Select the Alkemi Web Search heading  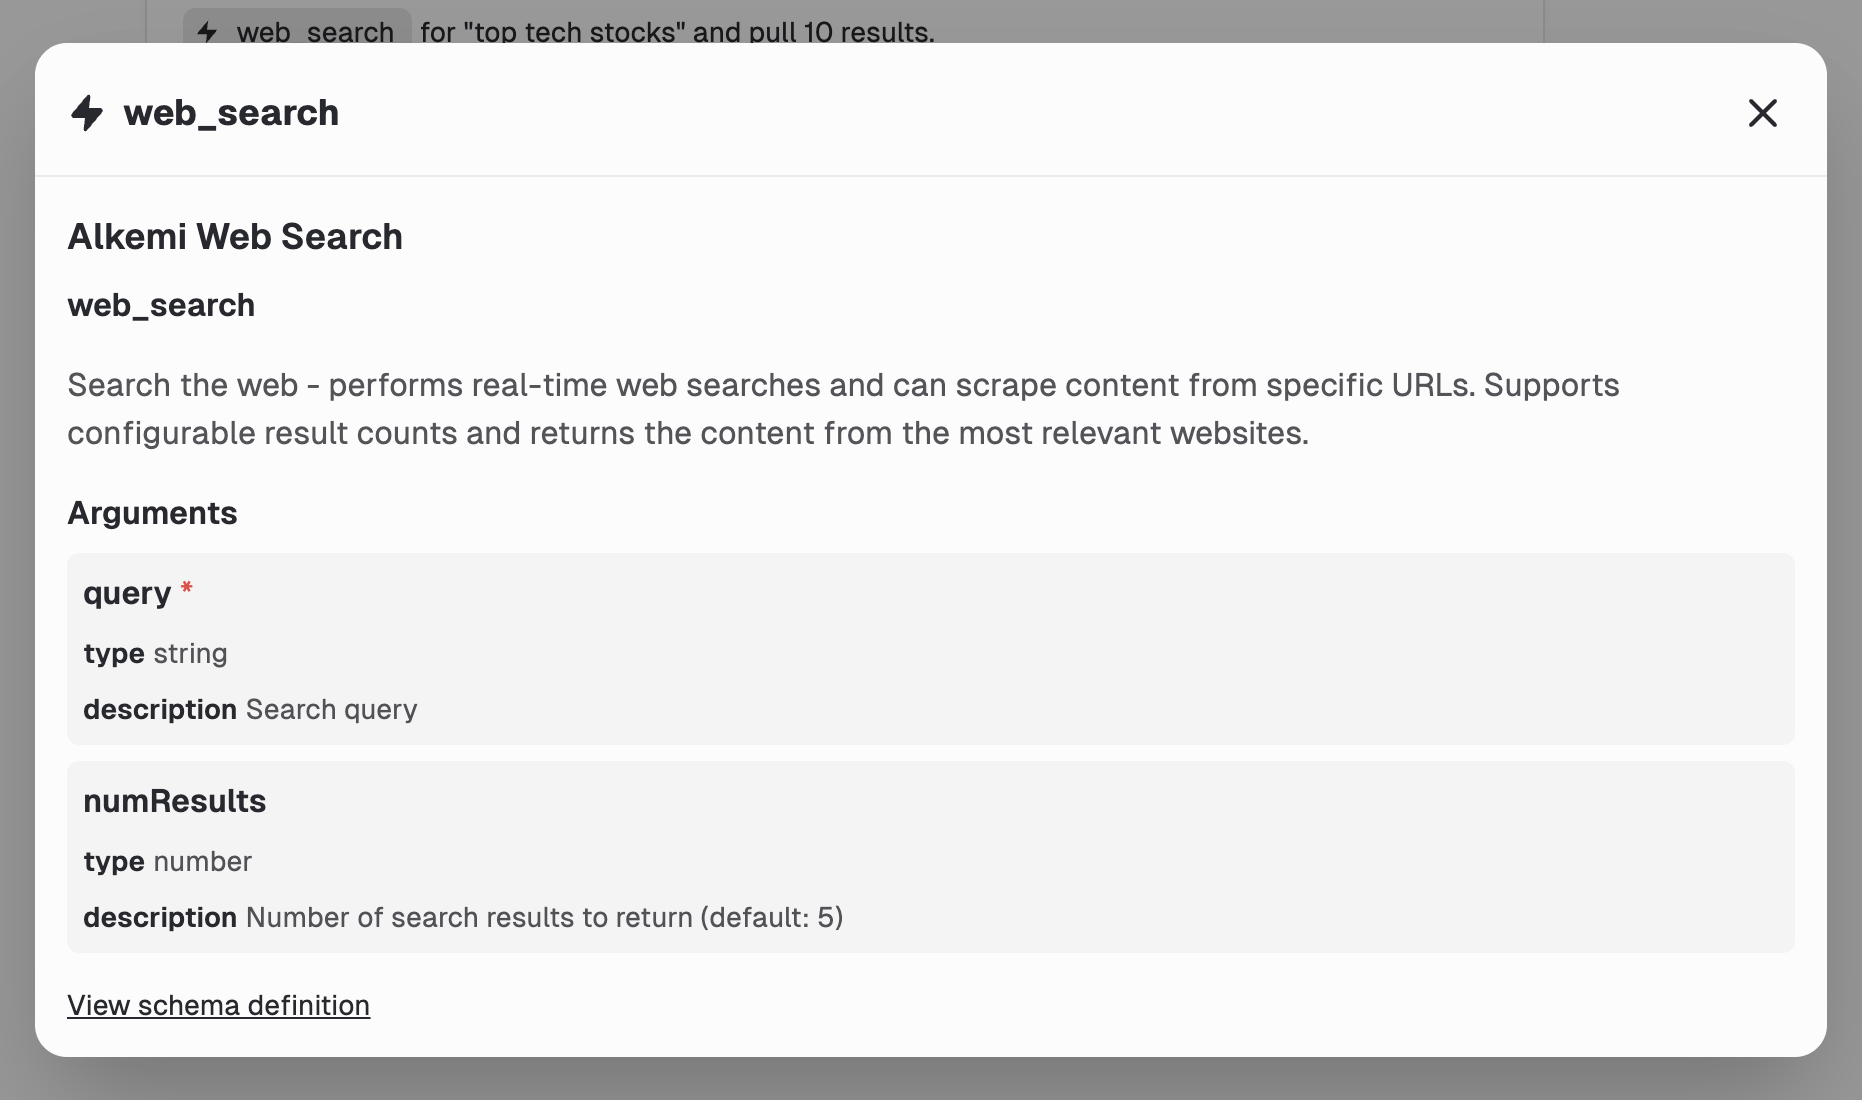coord(235,237)
